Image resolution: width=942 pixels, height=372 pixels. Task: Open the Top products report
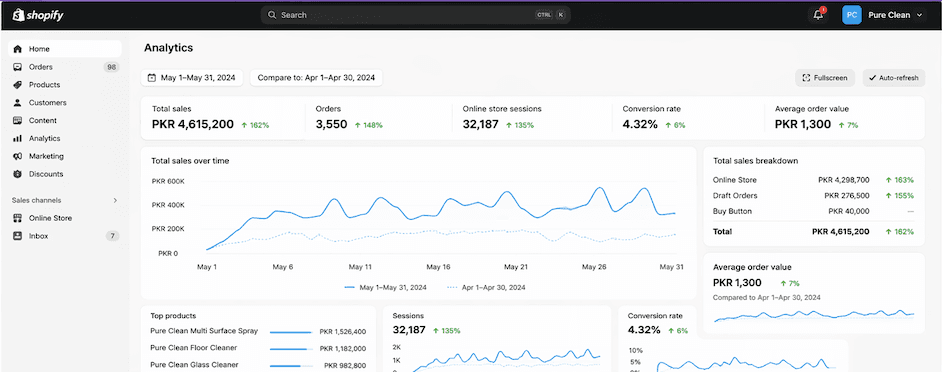click(x=173, y=316)
